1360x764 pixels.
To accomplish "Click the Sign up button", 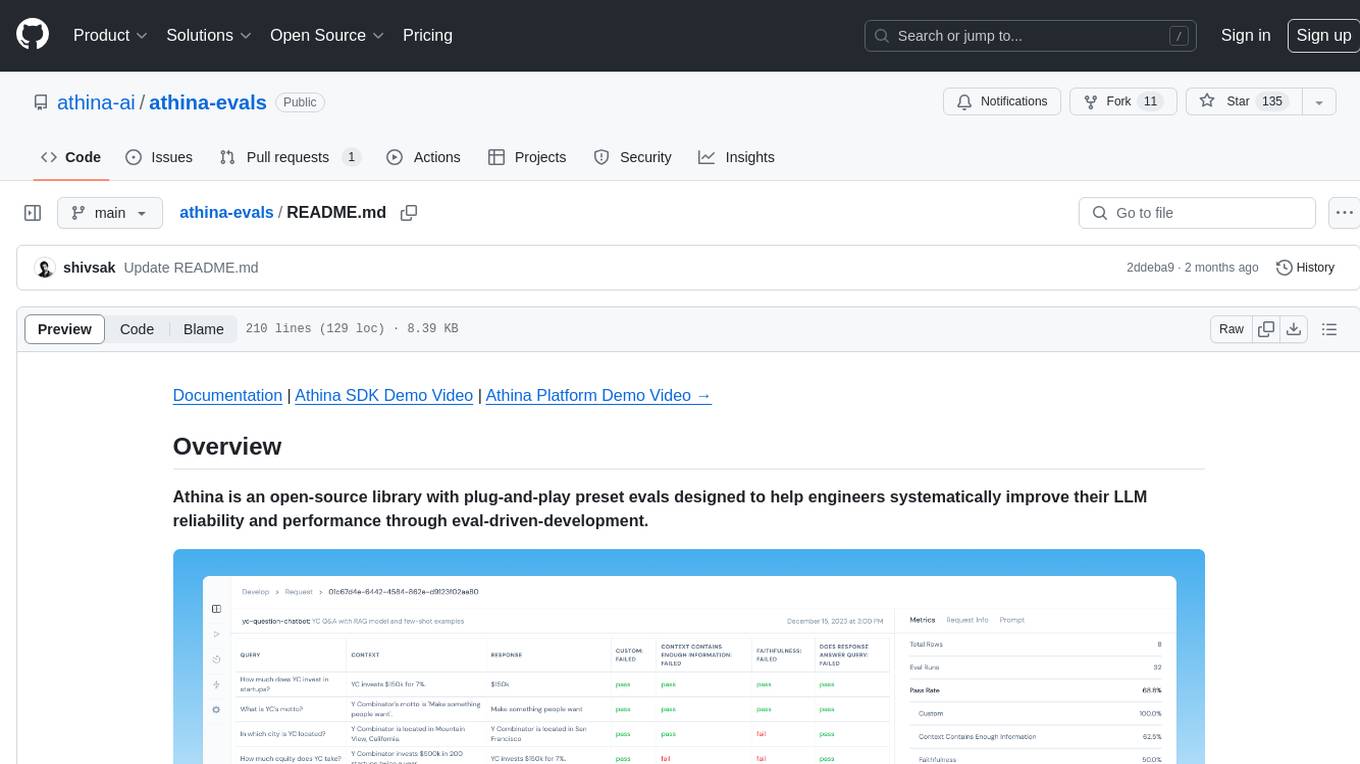I will pos(1323,35).
